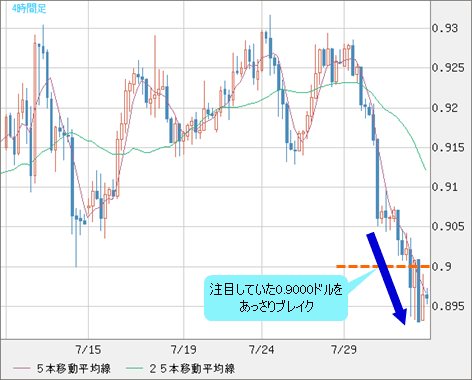The image size is (472, 380).
Task: Click the green 25-period average line end
Action: point(425,169)
